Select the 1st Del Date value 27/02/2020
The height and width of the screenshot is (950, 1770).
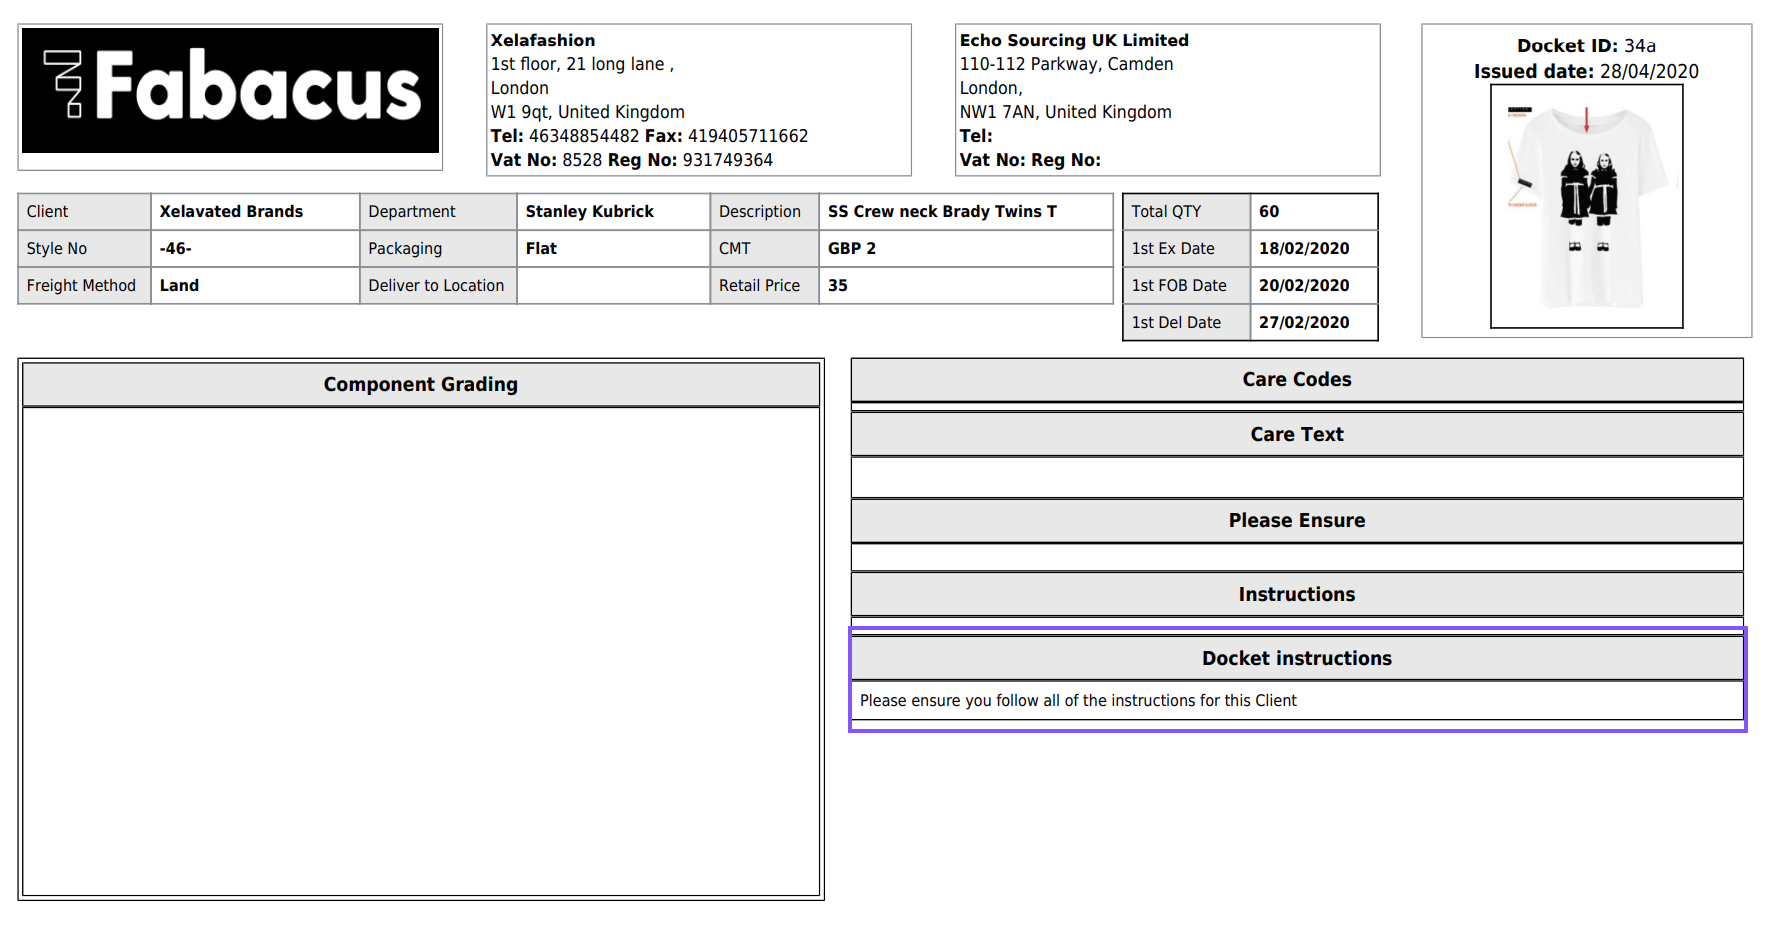[1303, 323]
